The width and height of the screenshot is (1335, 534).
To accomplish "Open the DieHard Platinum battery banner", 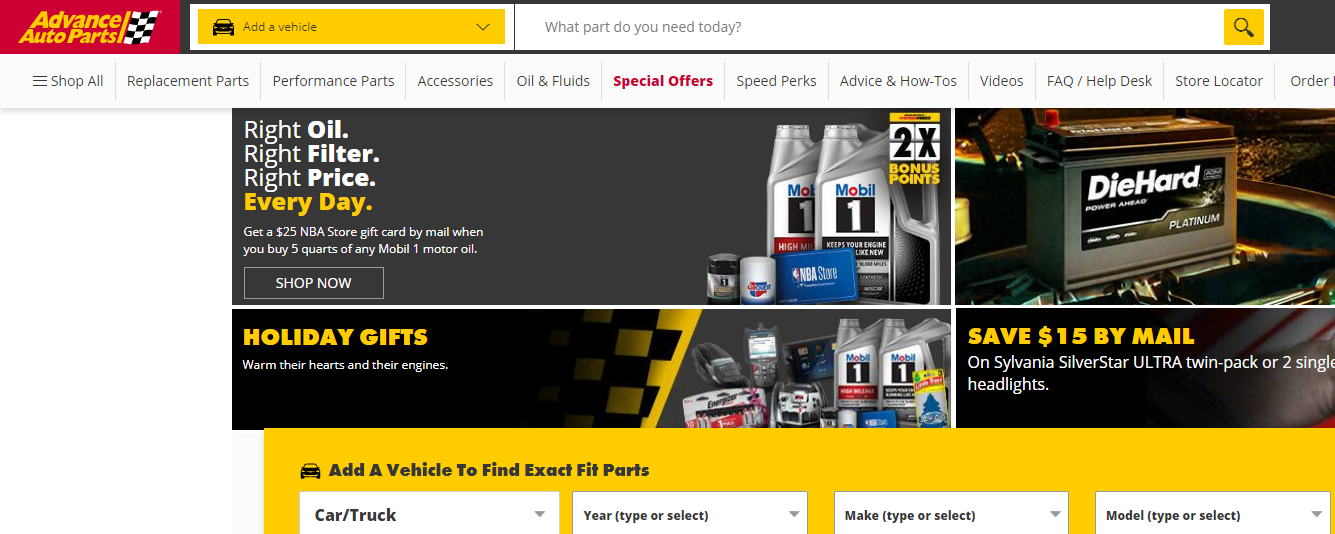I will pos(1145,206).
